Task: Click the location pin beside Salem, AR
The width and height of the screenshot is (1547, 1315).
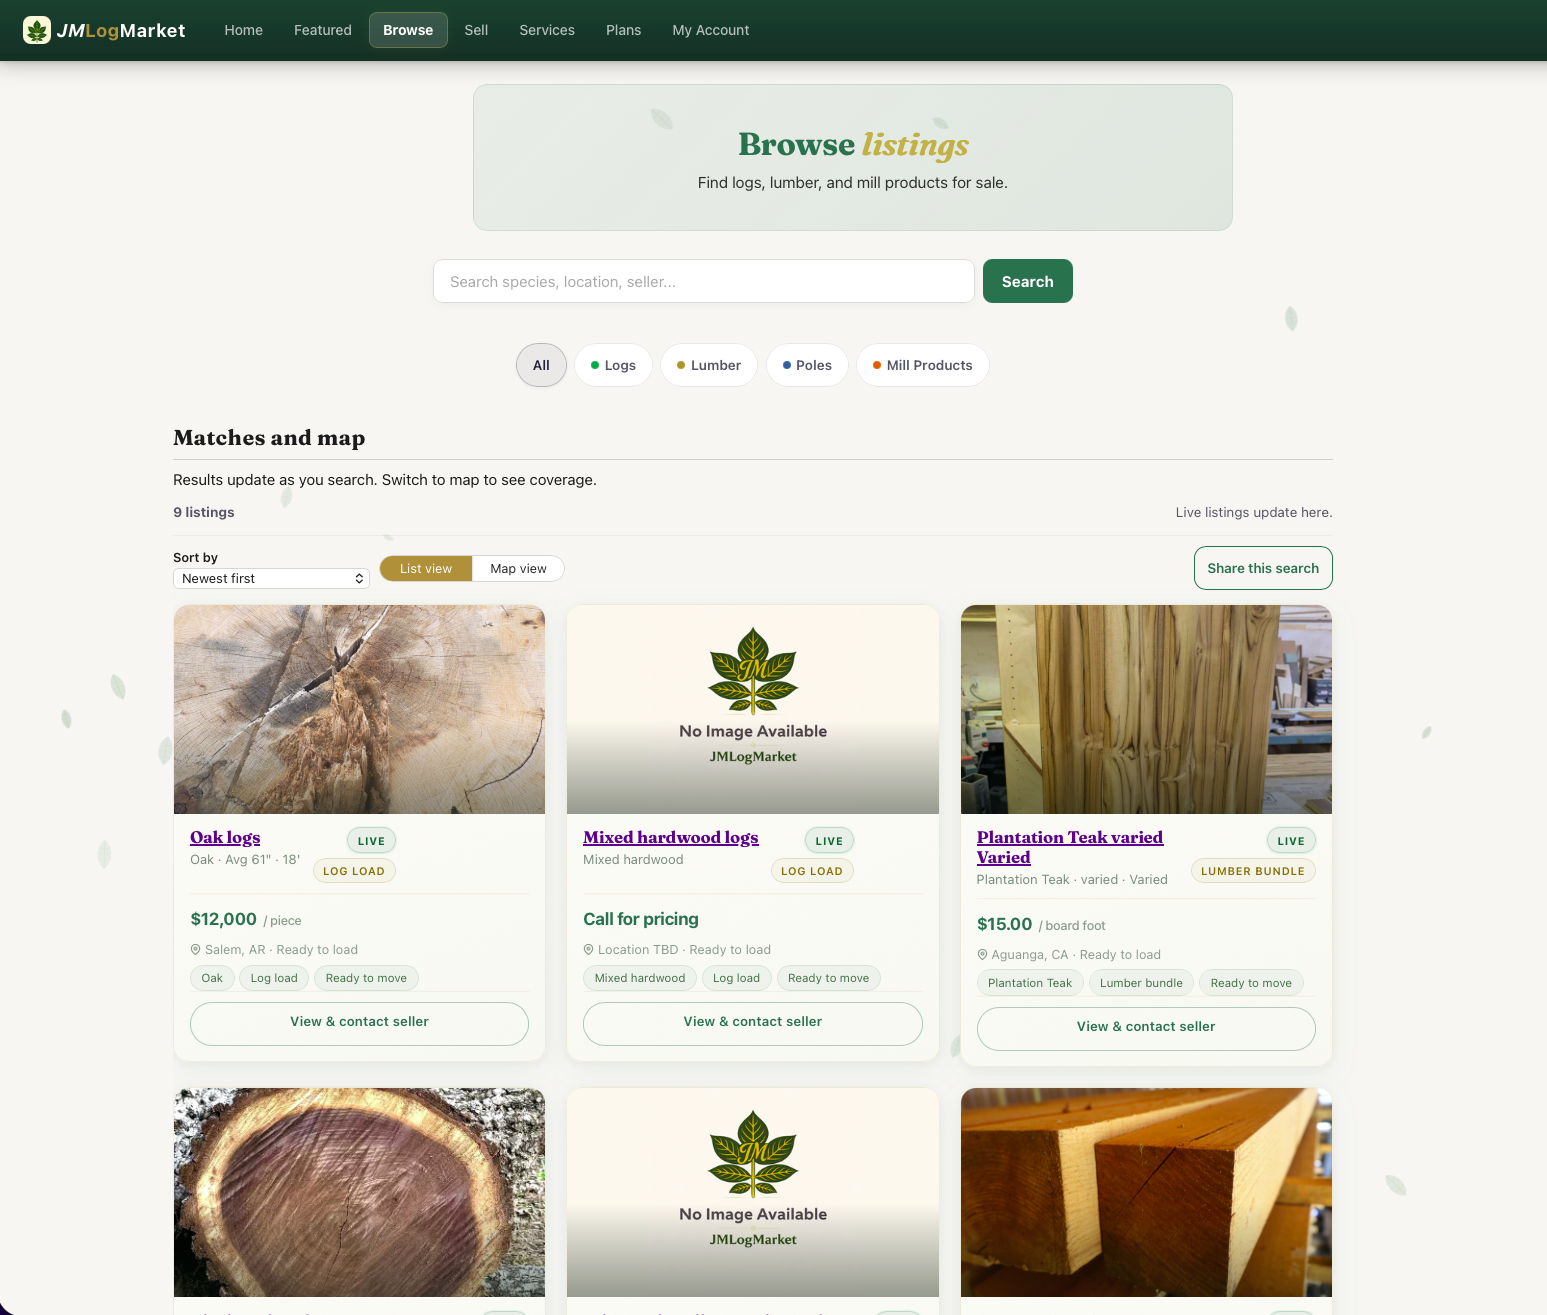Action: pyautogui.click(x=195, y=949)
